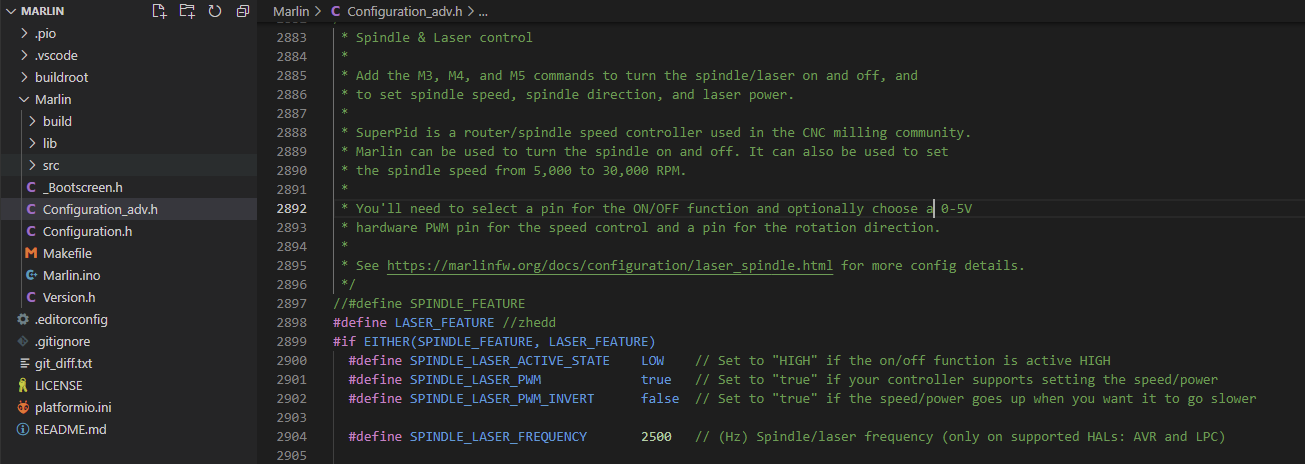Open the Makefile file

click(x=67, y=253)
